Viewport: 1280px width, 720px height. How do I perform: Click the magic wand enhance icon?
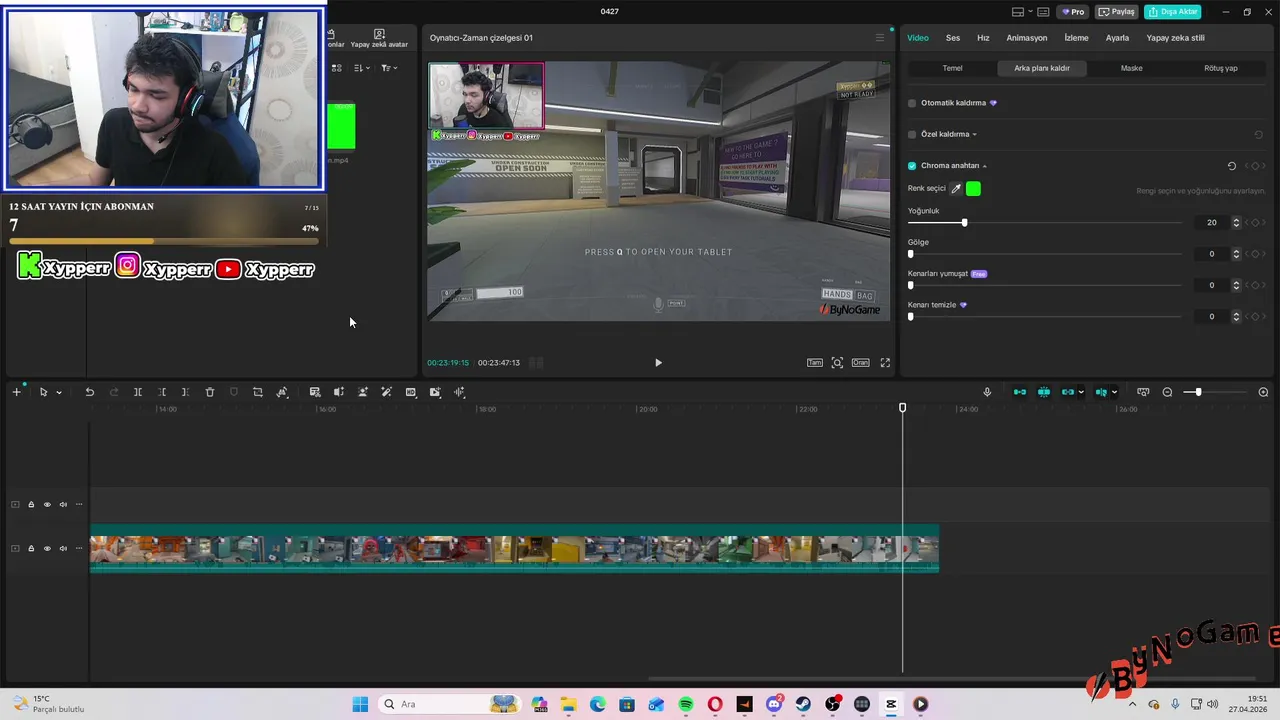(387, 392)
